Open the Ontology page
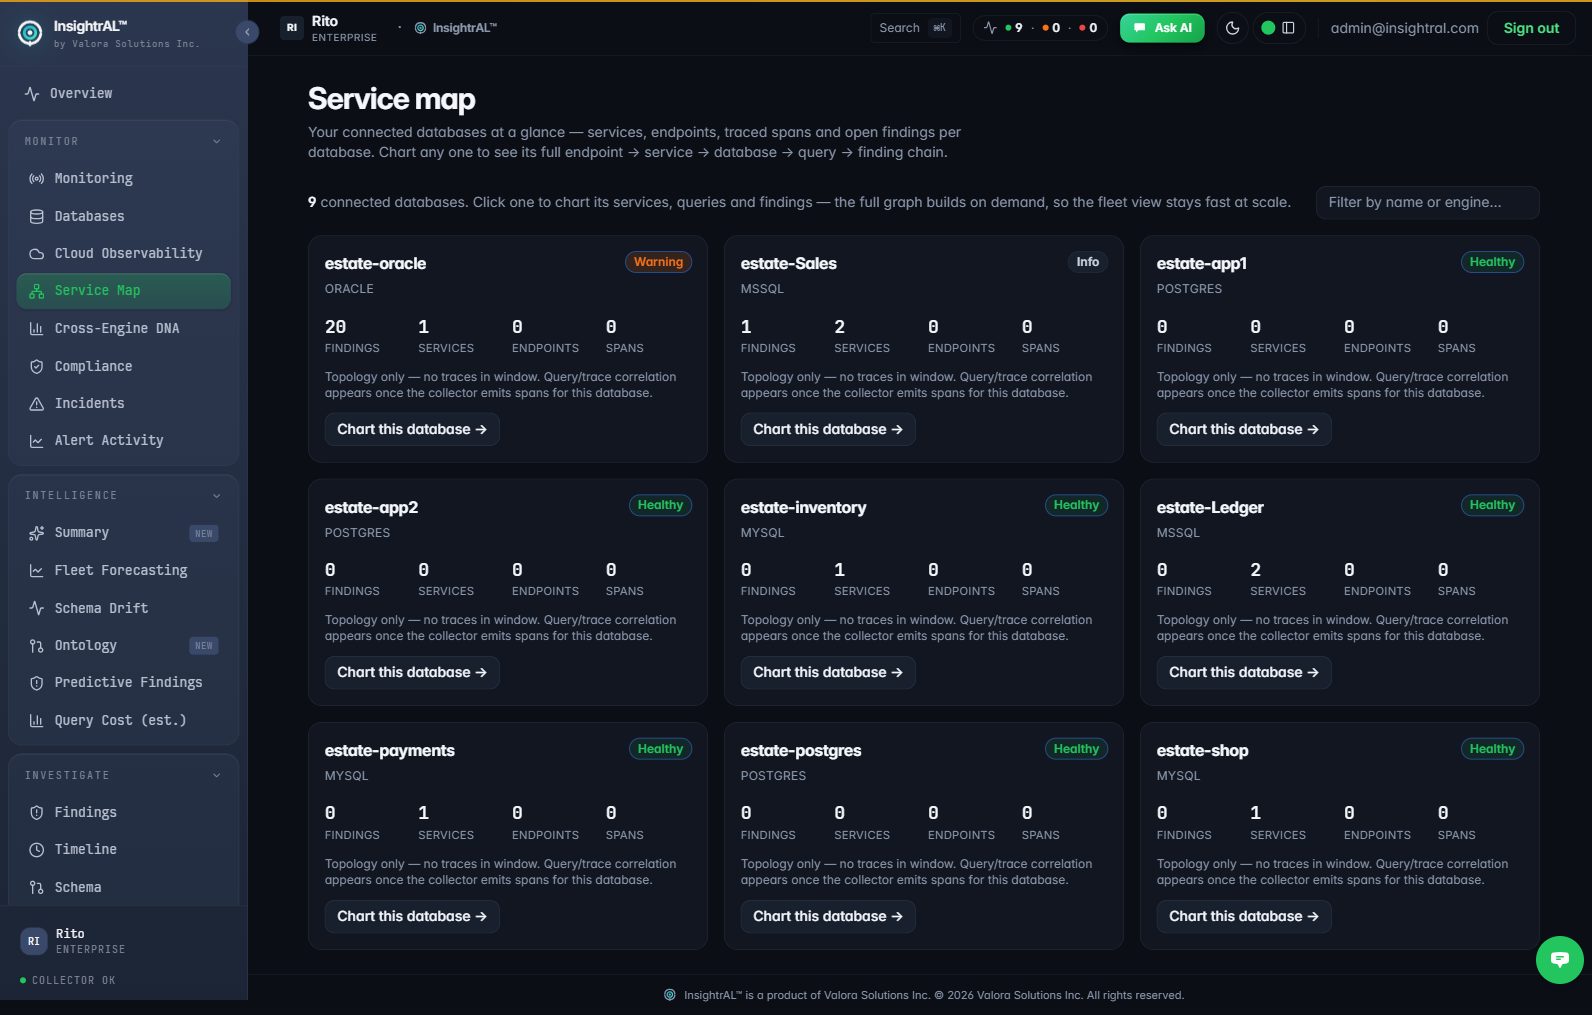This screenshot has width=1592, height=1015. pyautogui.click(x=124, y=645)
